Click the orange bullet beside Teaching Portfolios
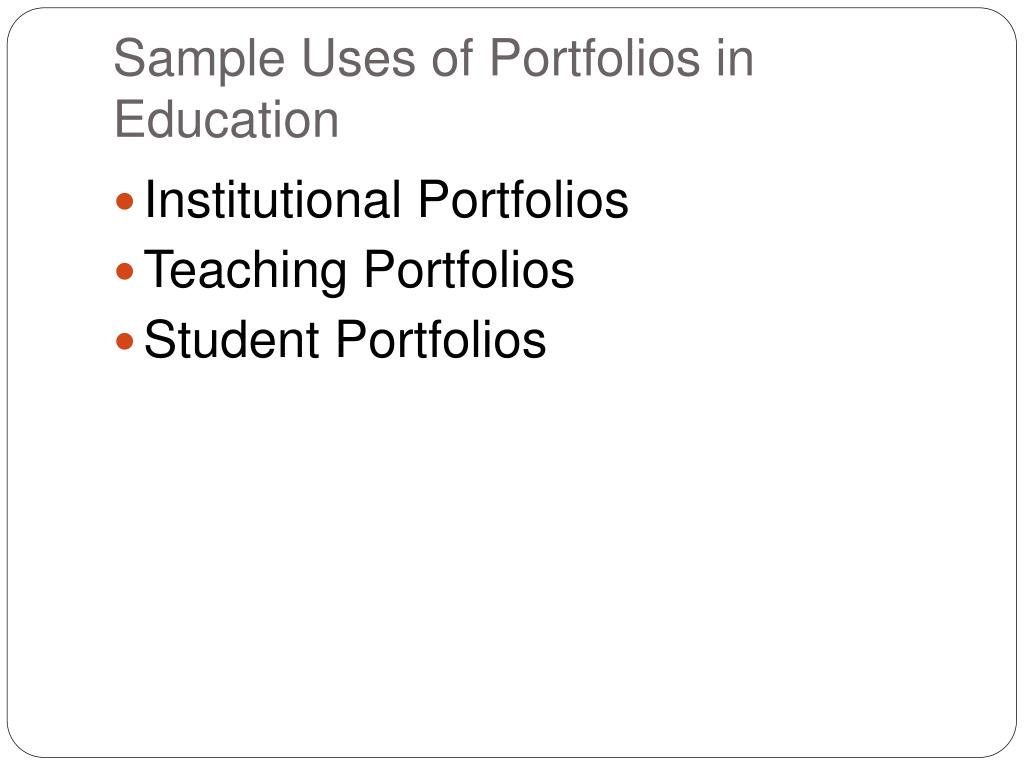1024x768 pixels. pyautogui.click(x=124, y=271)
